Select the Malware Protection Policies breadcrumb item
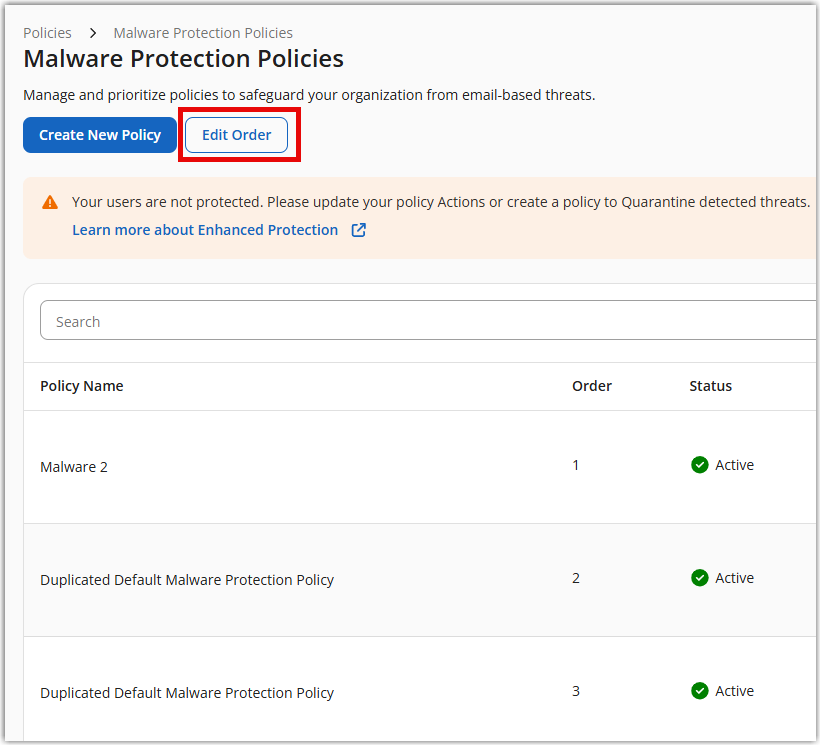This screenshot has height=746, width=821. pyautogui.click(x=203, y=33)
